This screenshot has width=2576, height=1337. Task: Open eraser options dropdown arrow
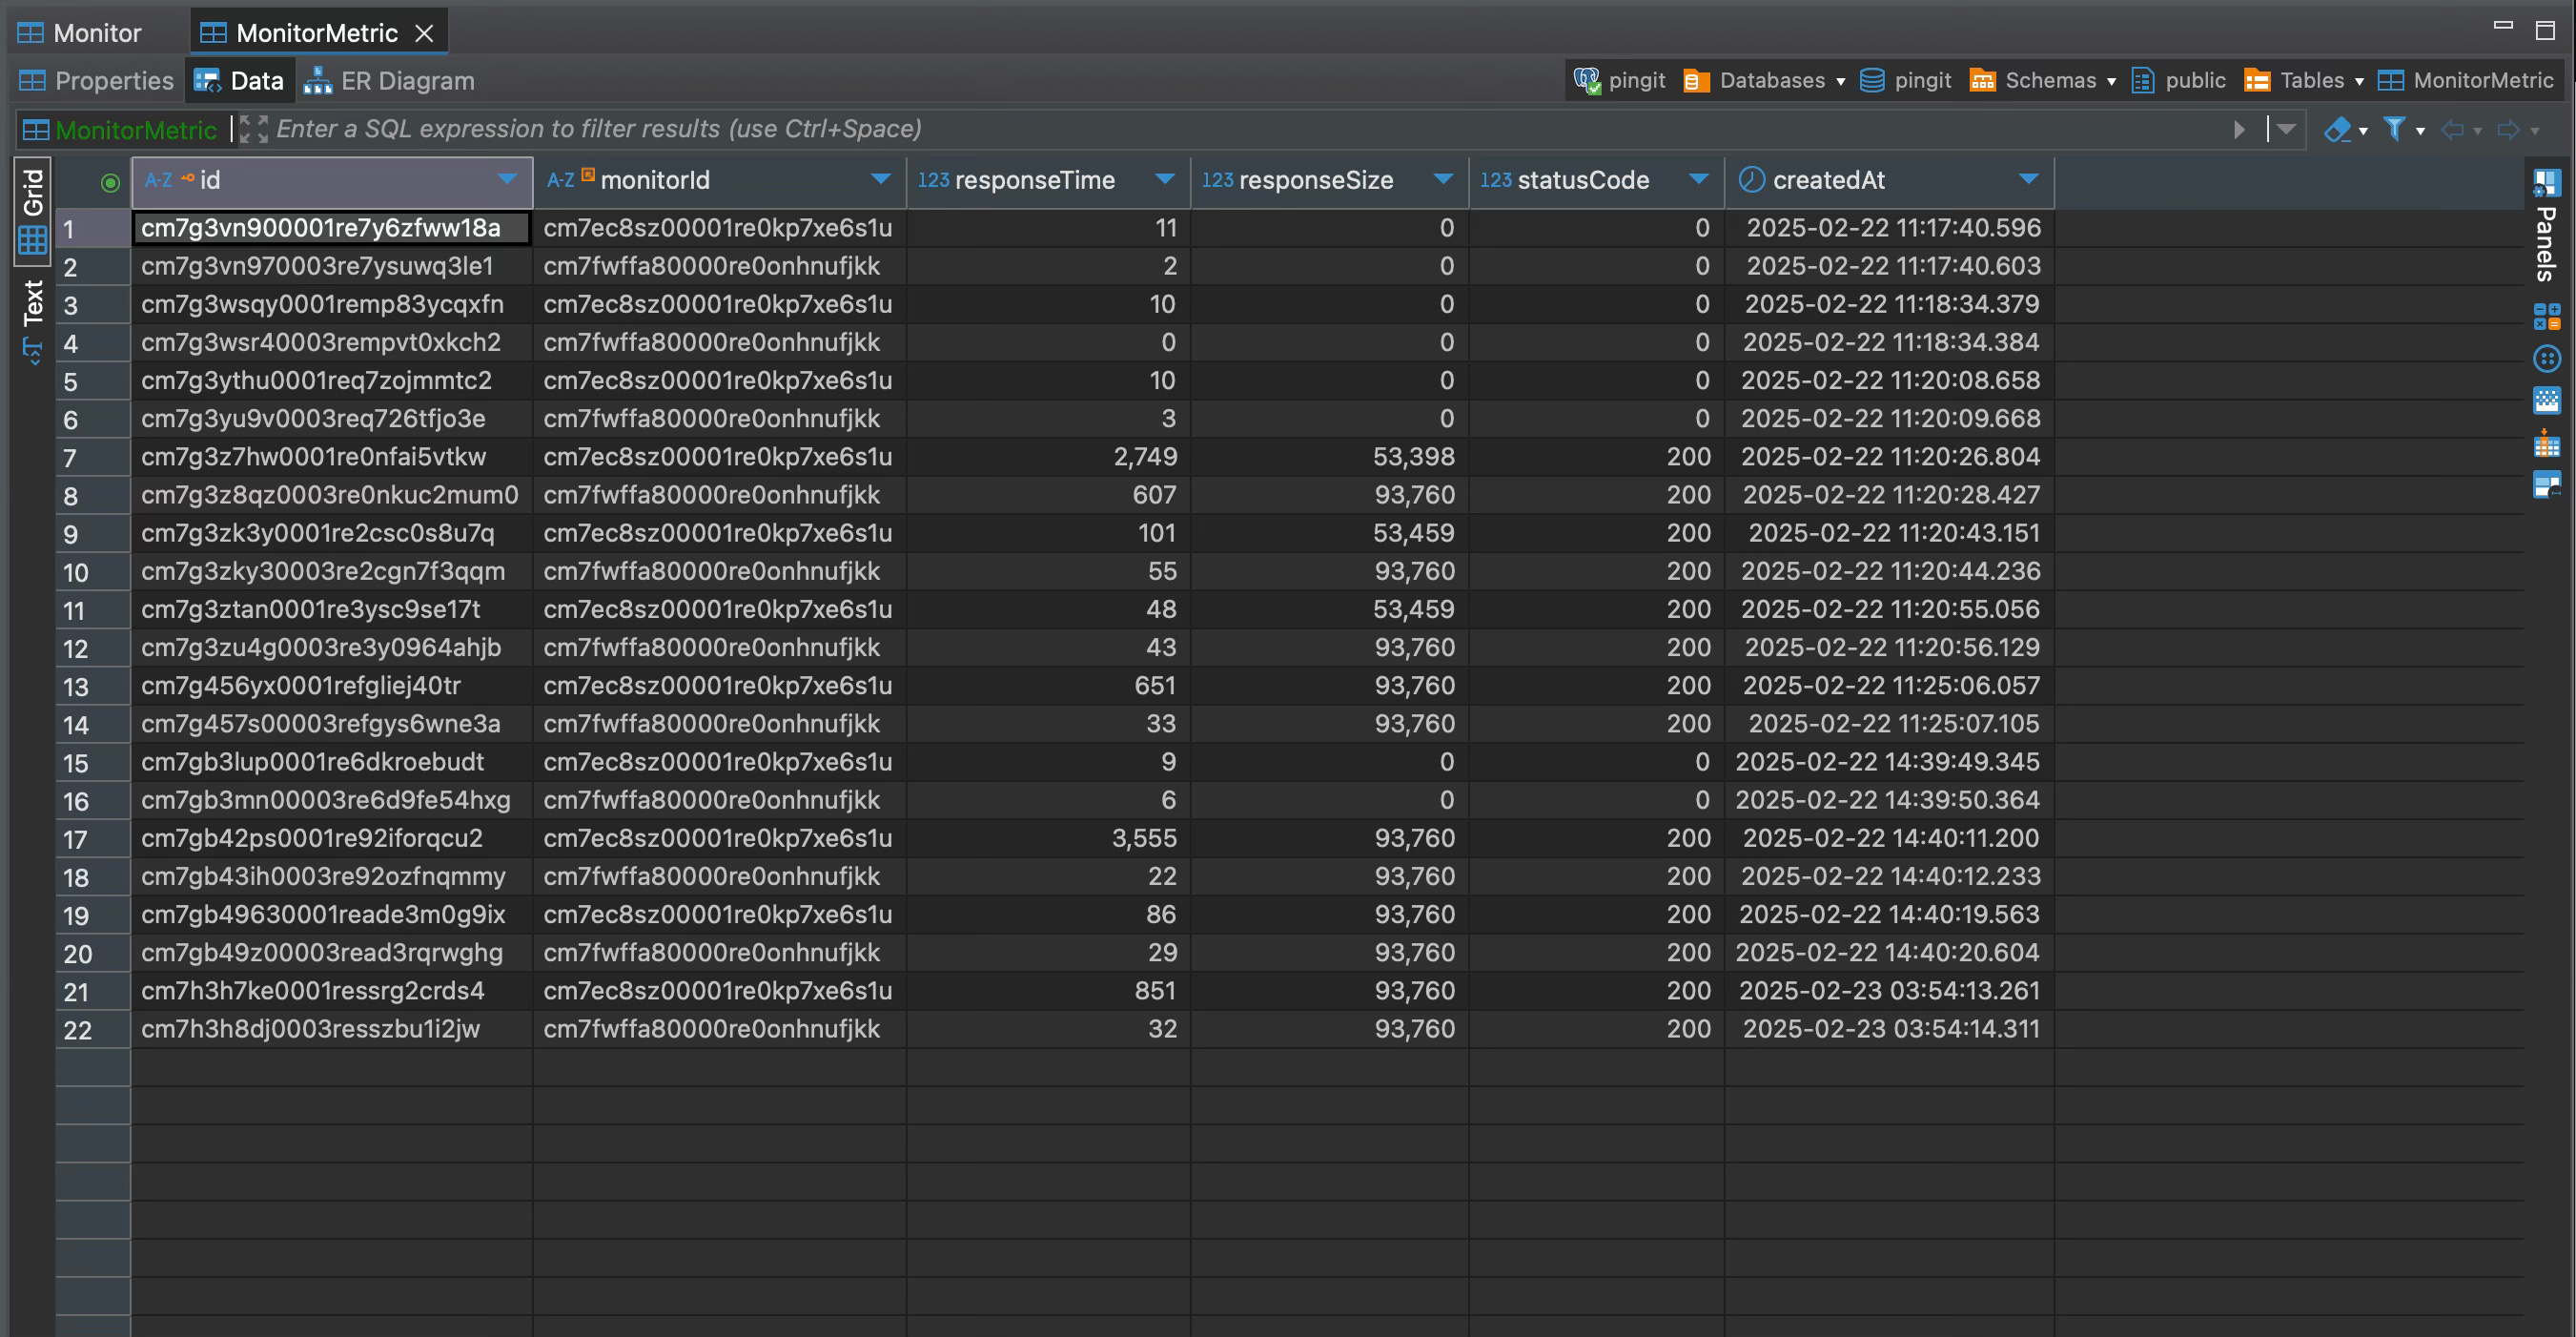click(x=2363, y=131)
